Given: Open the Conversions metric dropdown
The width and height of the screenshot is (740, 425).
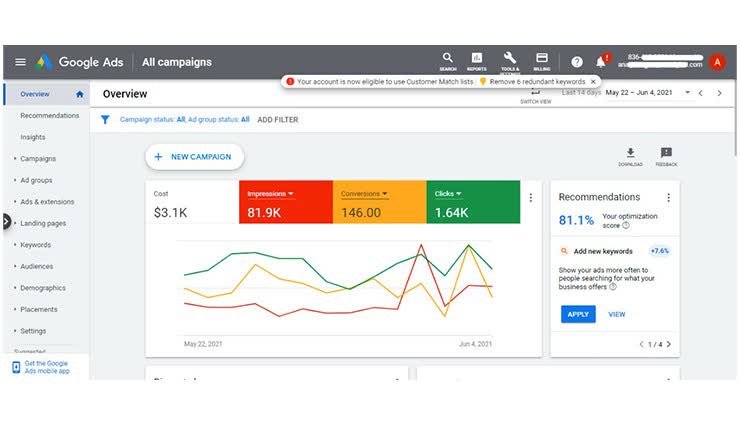Looking at the screenshot, I should [385, 194].
